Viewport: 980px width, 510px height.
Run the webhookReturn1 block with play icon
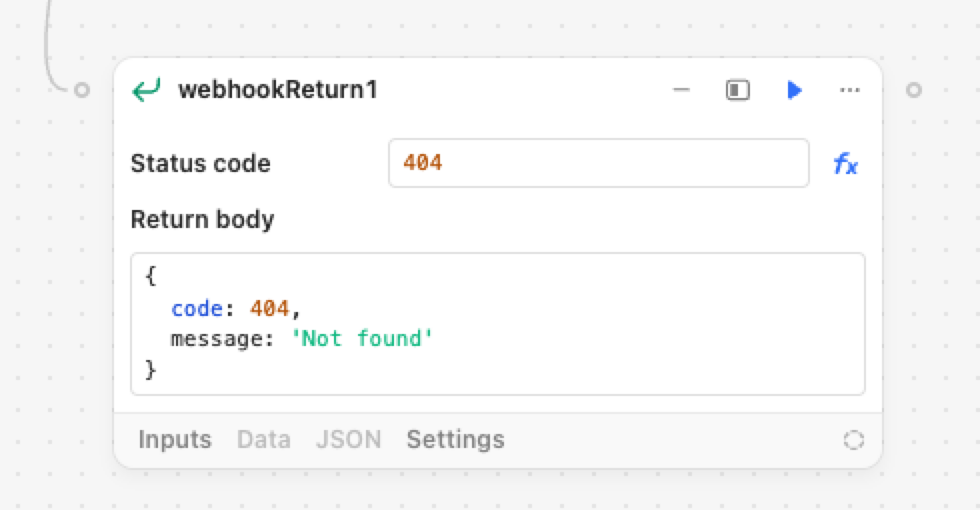pos(794,90)
